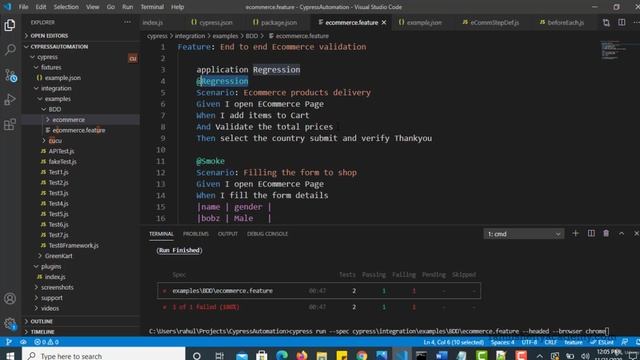The image size is (640, 360).
Task: Switch to the Output panel tab
Action: click(227, 234)
